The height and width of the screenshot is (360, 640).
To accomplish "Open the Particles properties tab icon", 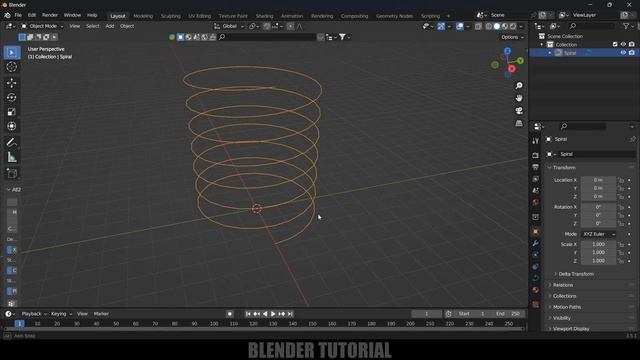I will (x=536, y=255).
